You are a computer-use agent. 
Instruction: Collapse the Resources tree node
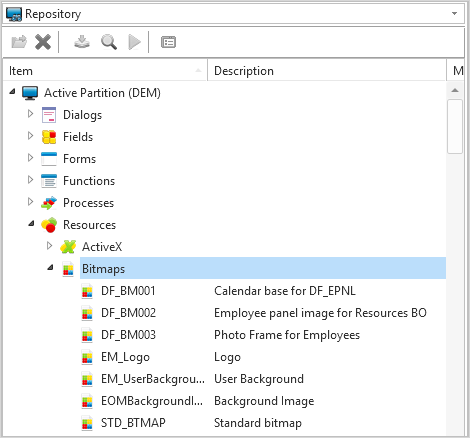(31, 224)
